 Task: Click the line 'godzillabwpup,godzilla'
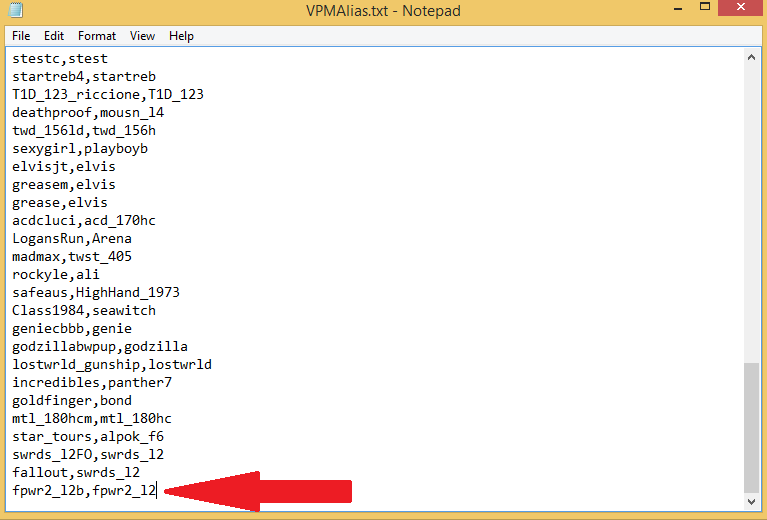click(100, 347)
